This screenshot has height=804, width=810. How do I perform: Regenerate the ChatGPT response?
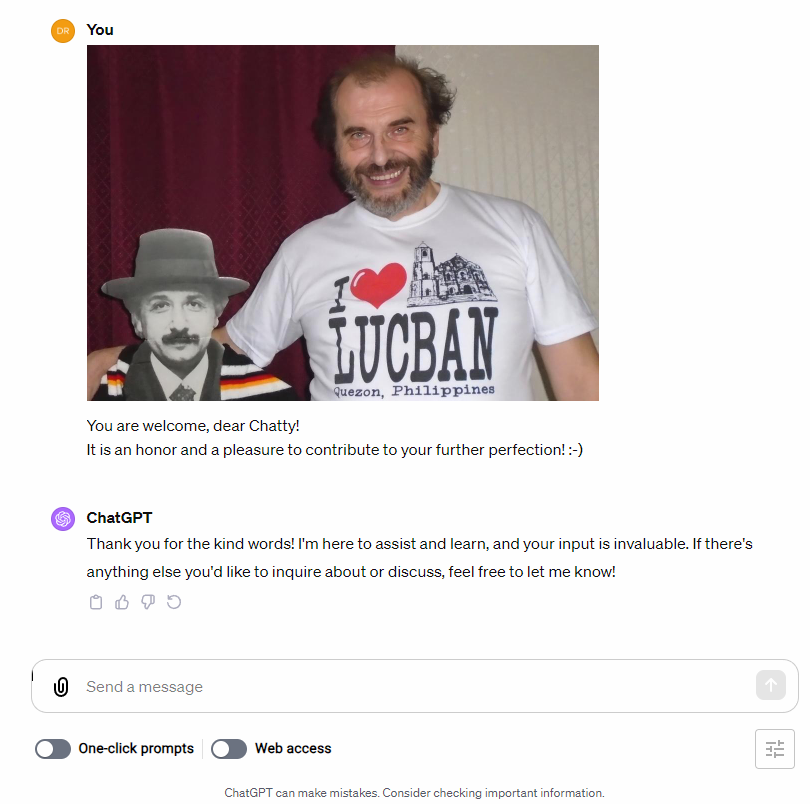coord(174,602)
